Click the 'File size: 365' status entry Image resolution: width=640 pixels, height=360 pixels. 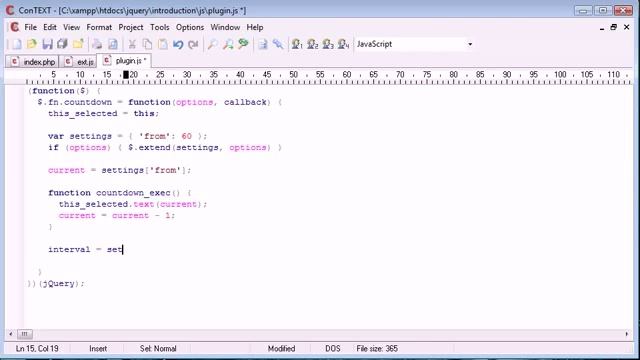point(377,349)
